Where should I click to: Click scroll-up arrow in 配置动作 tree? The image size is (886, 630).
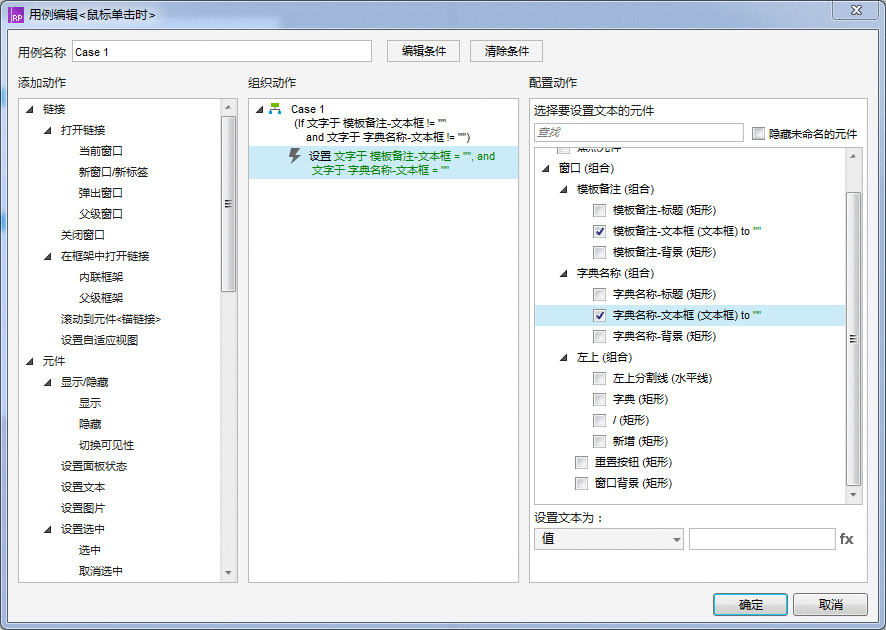(x=853, y=156)
